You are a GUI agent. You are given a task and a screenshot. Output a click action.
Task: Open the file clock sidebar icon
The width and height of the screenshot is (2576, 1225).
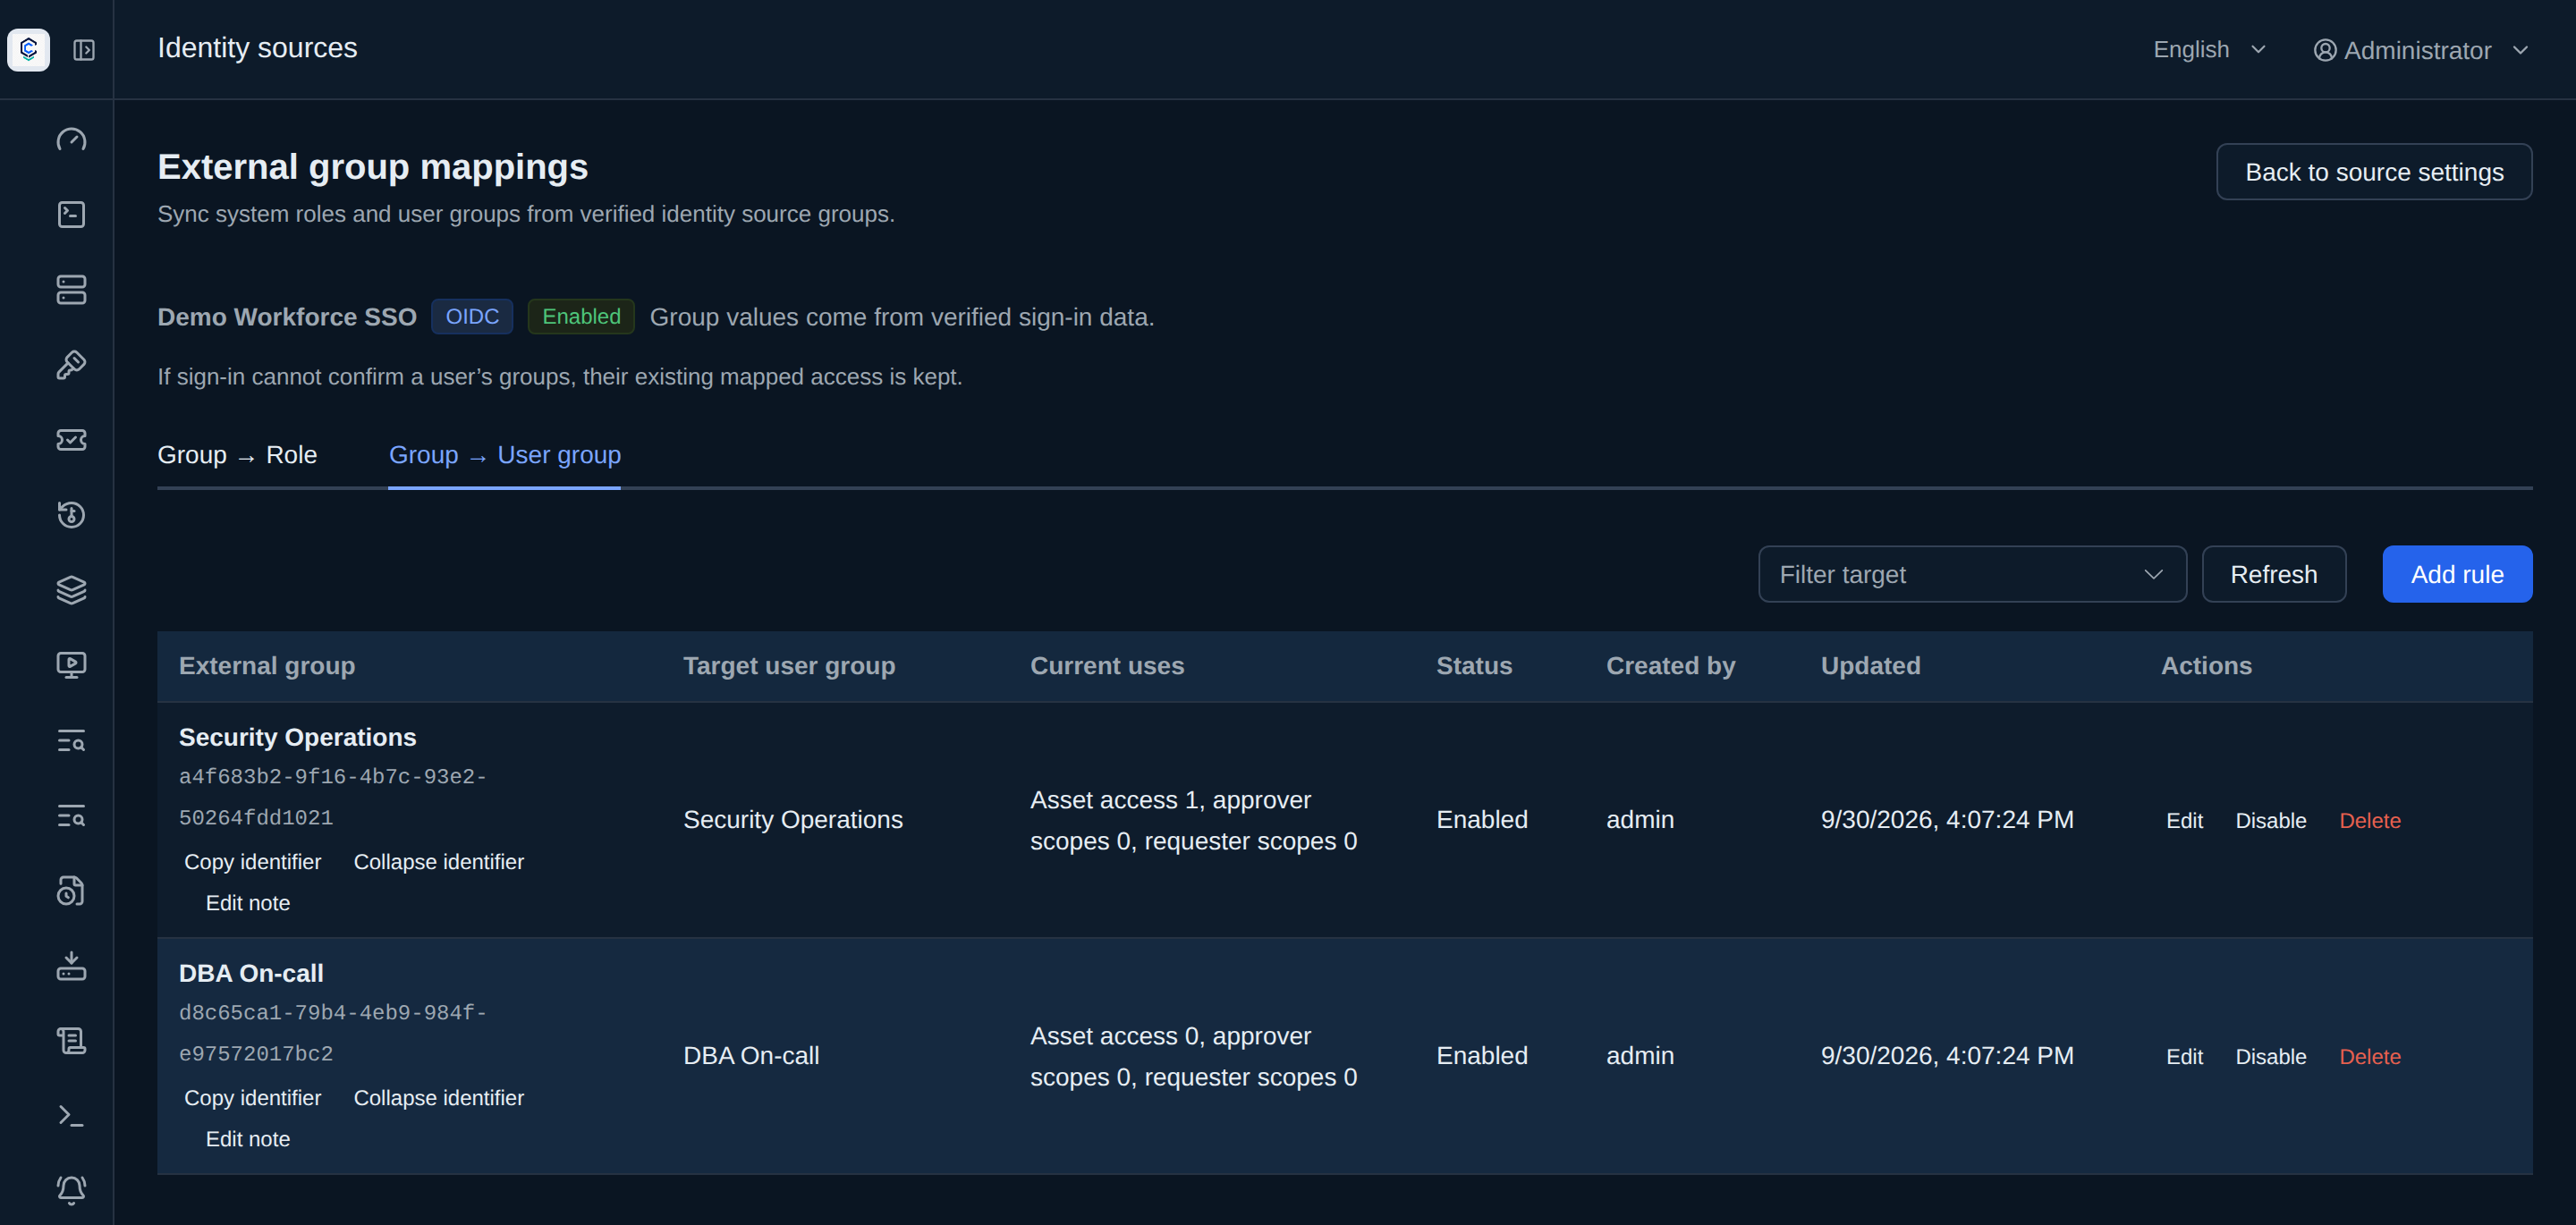pyautogui.click(x=71, y=890)
